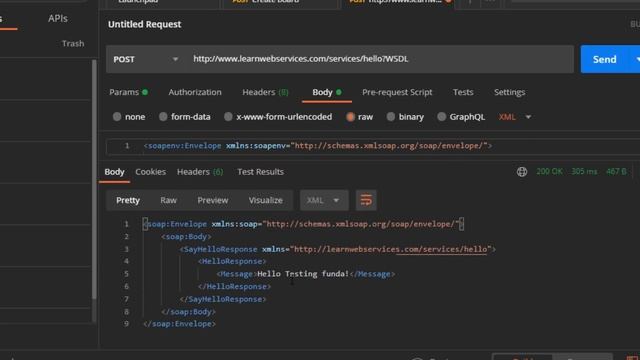Open the response Headers (6) tab
This screenshot has width=640, height=360.
pyautogui.click(x=200, y=172)
